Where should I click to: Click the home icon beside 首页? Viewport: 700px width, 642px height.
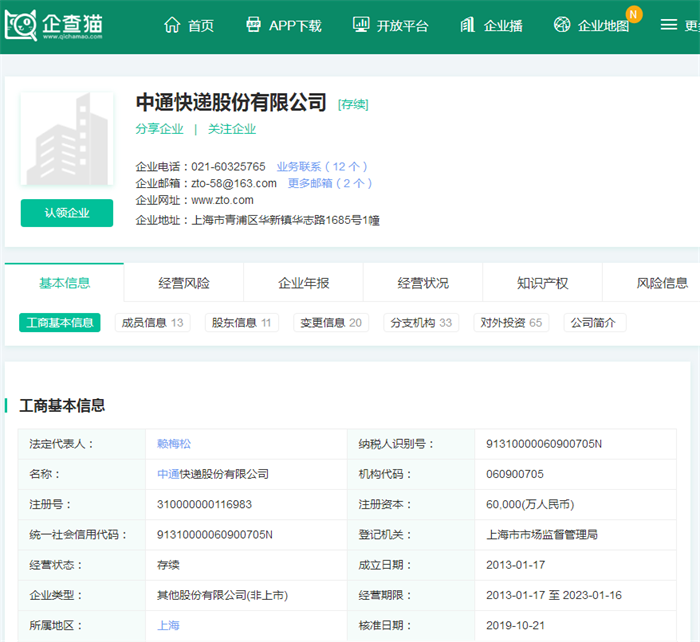point(172,25)
